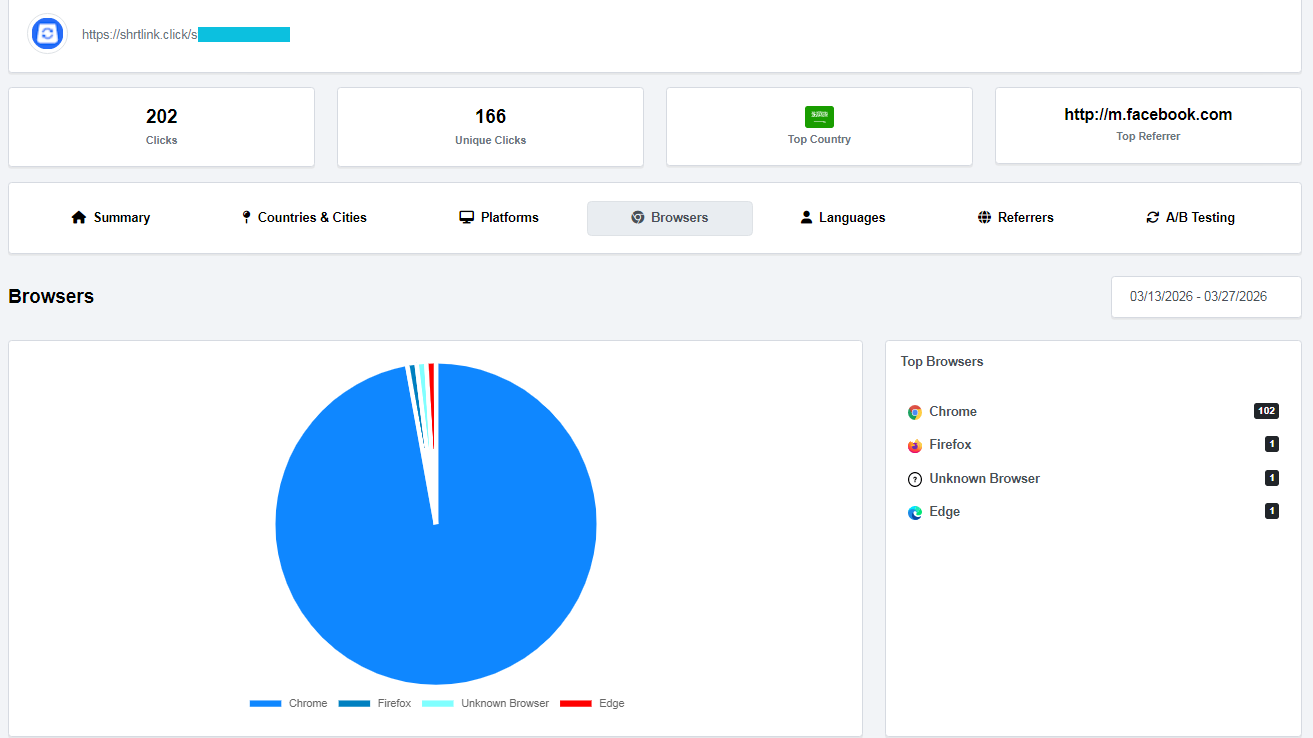Open the A/B Testing tab
Viewport: 1313px width, 738px height.
(1190, 217)
